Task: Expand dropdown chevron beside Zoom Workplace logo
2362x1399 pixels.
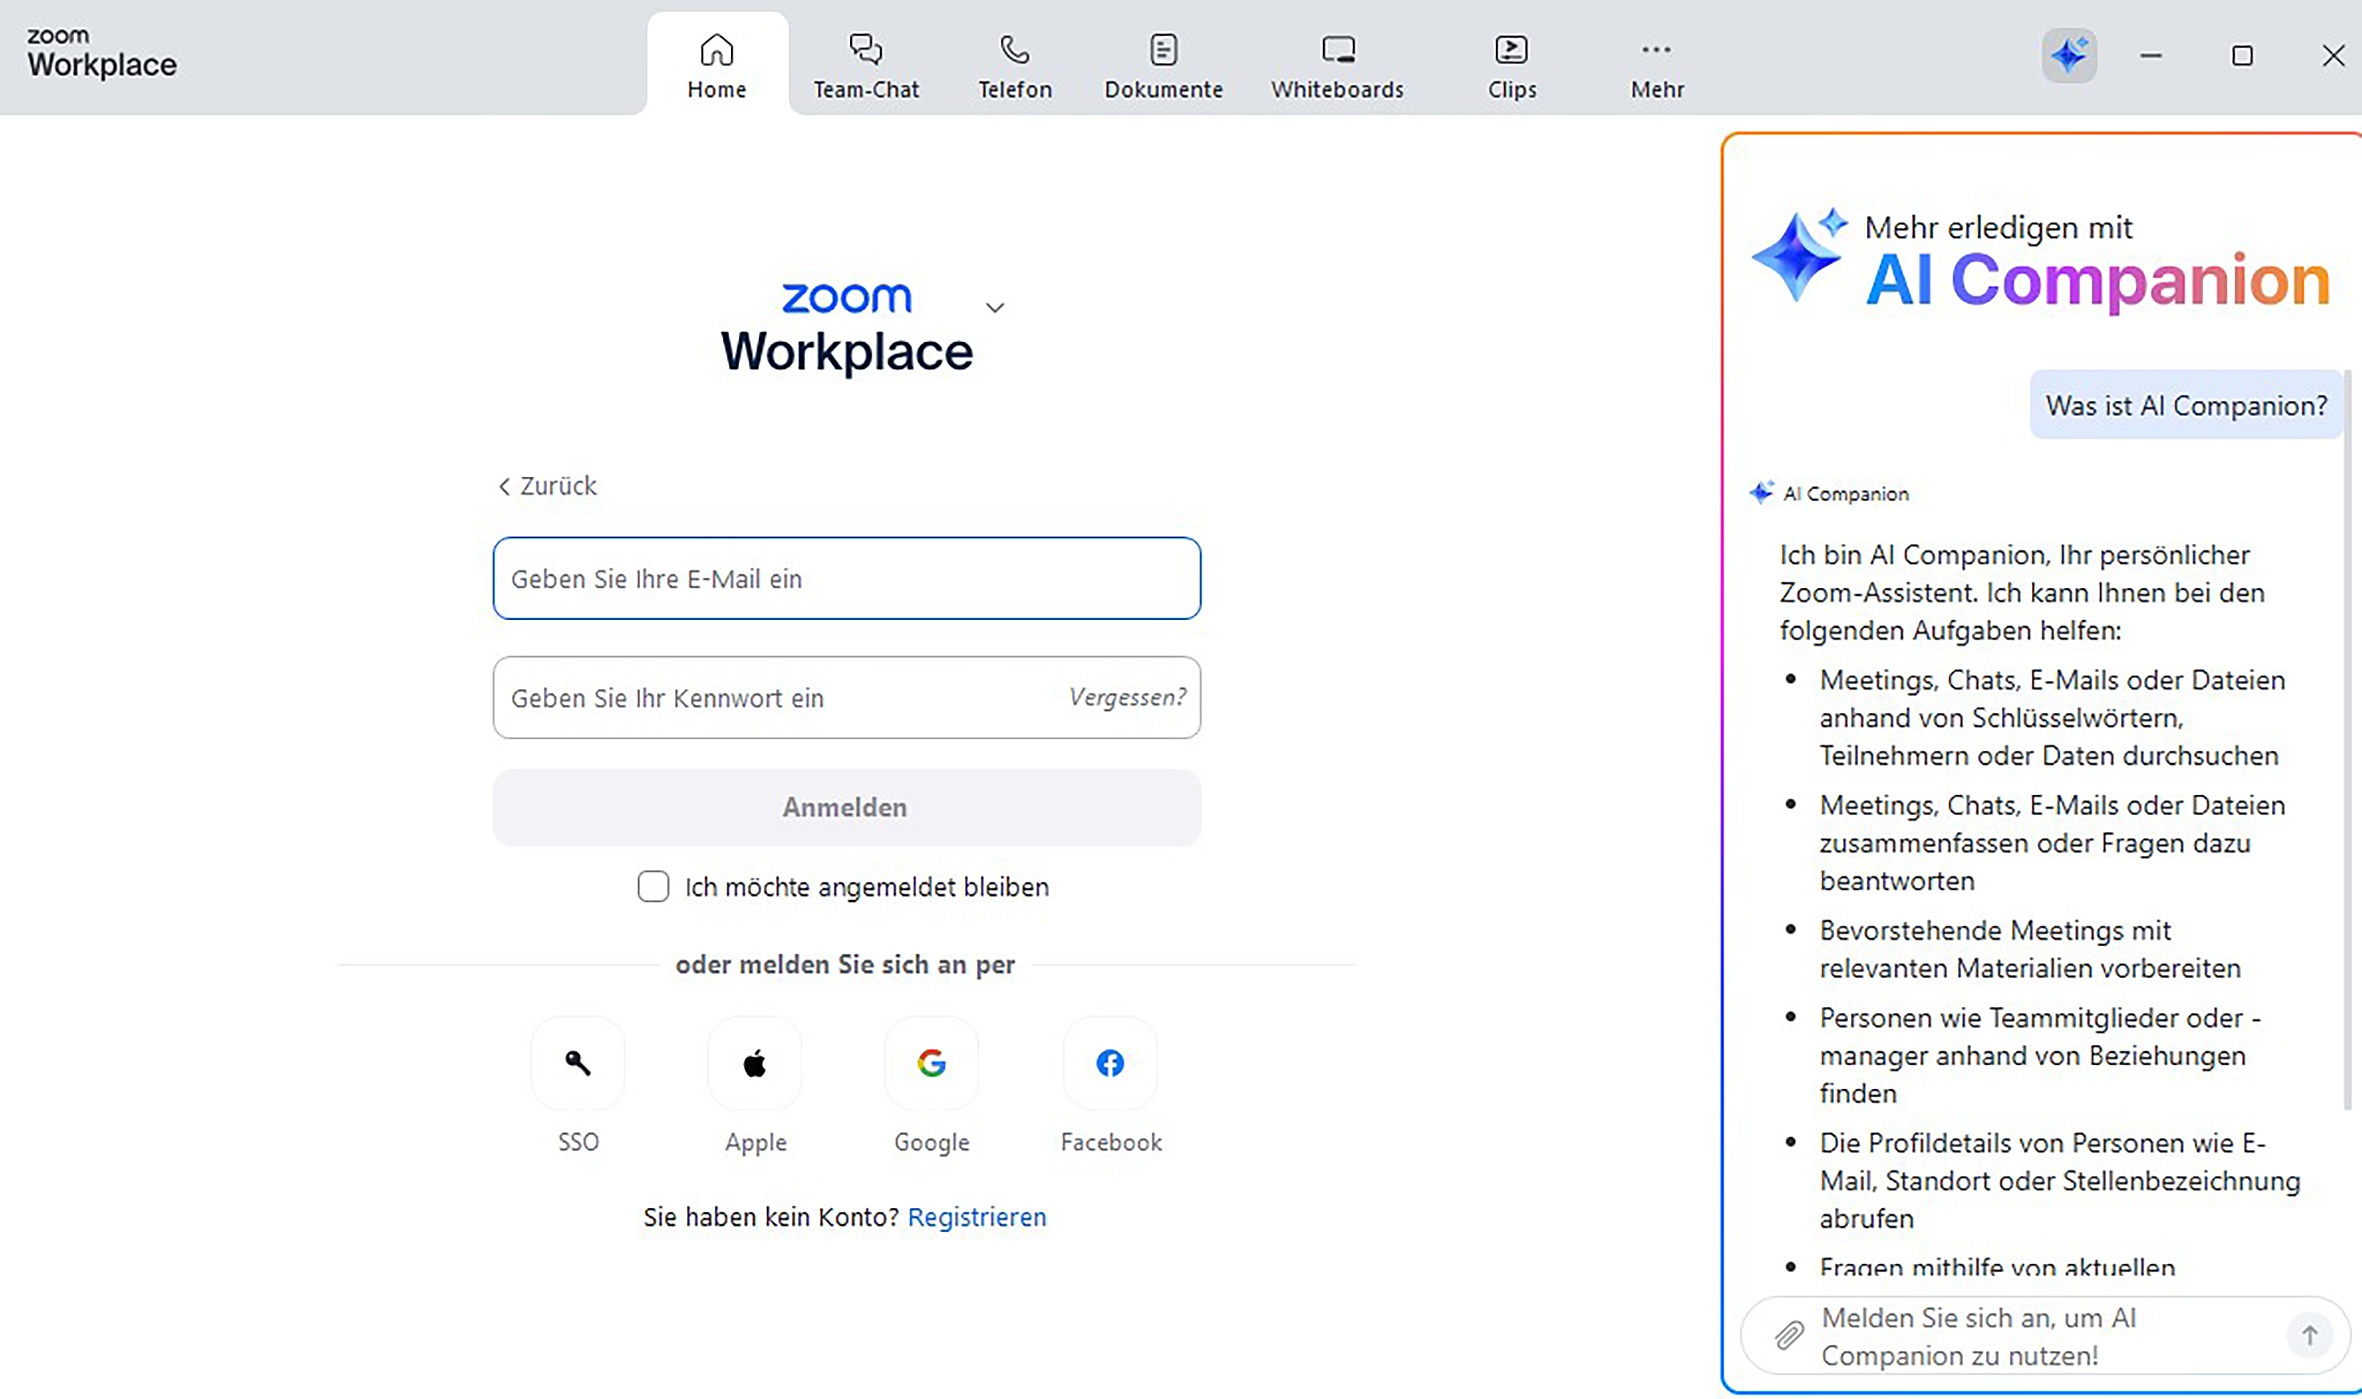Action: (x=994, y=307)
